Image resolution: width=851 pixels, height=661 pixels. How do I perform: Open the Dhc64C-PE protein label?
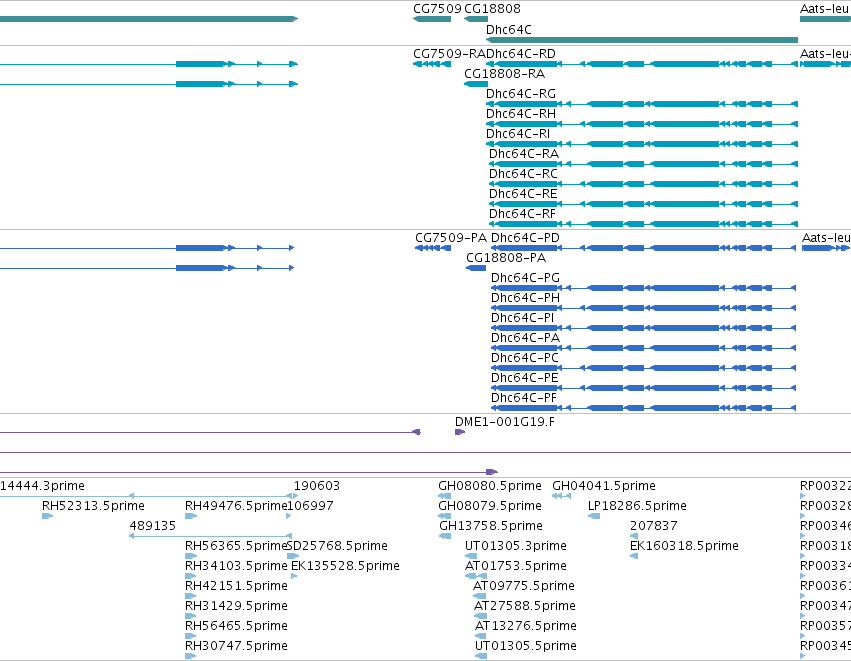tap(524, 378)
